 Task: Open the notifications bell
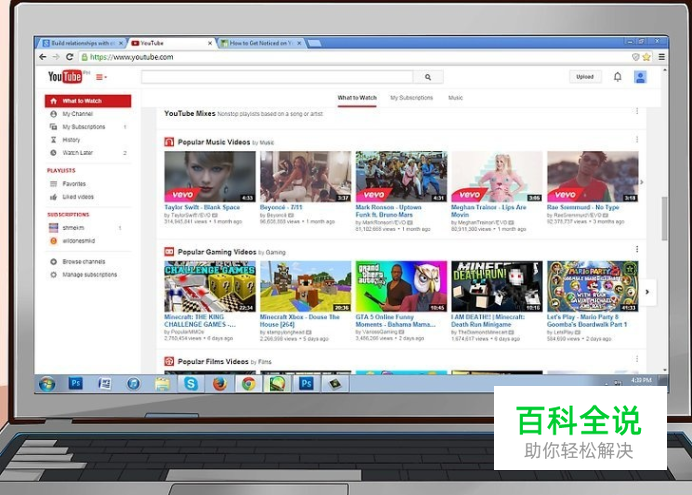point(617,77)
